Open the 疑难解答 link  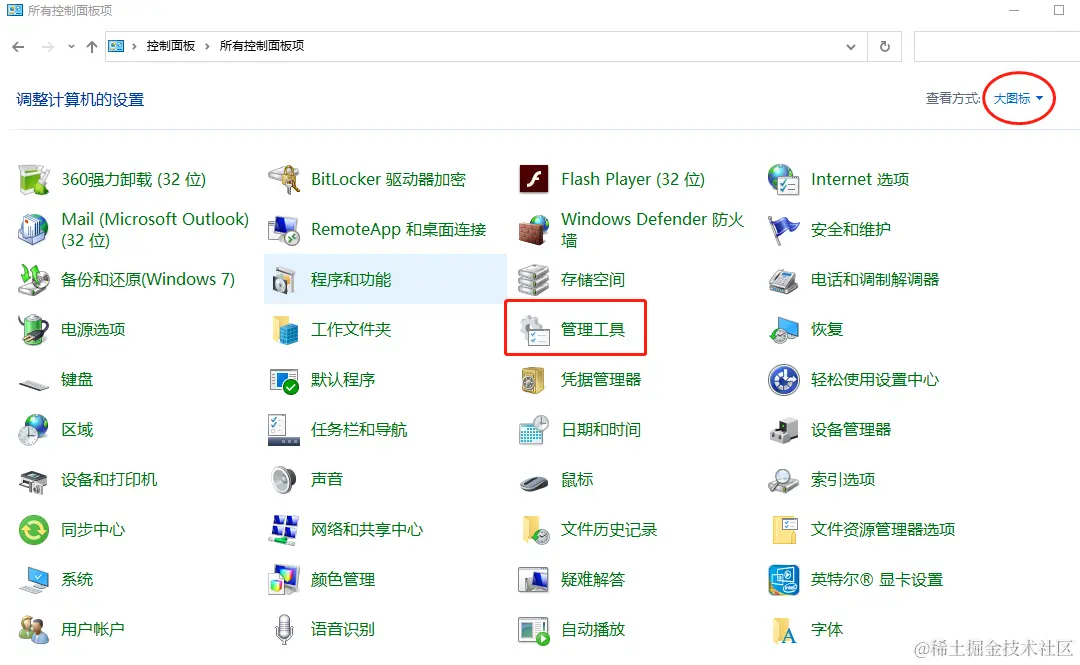click(x=592, y=580)
